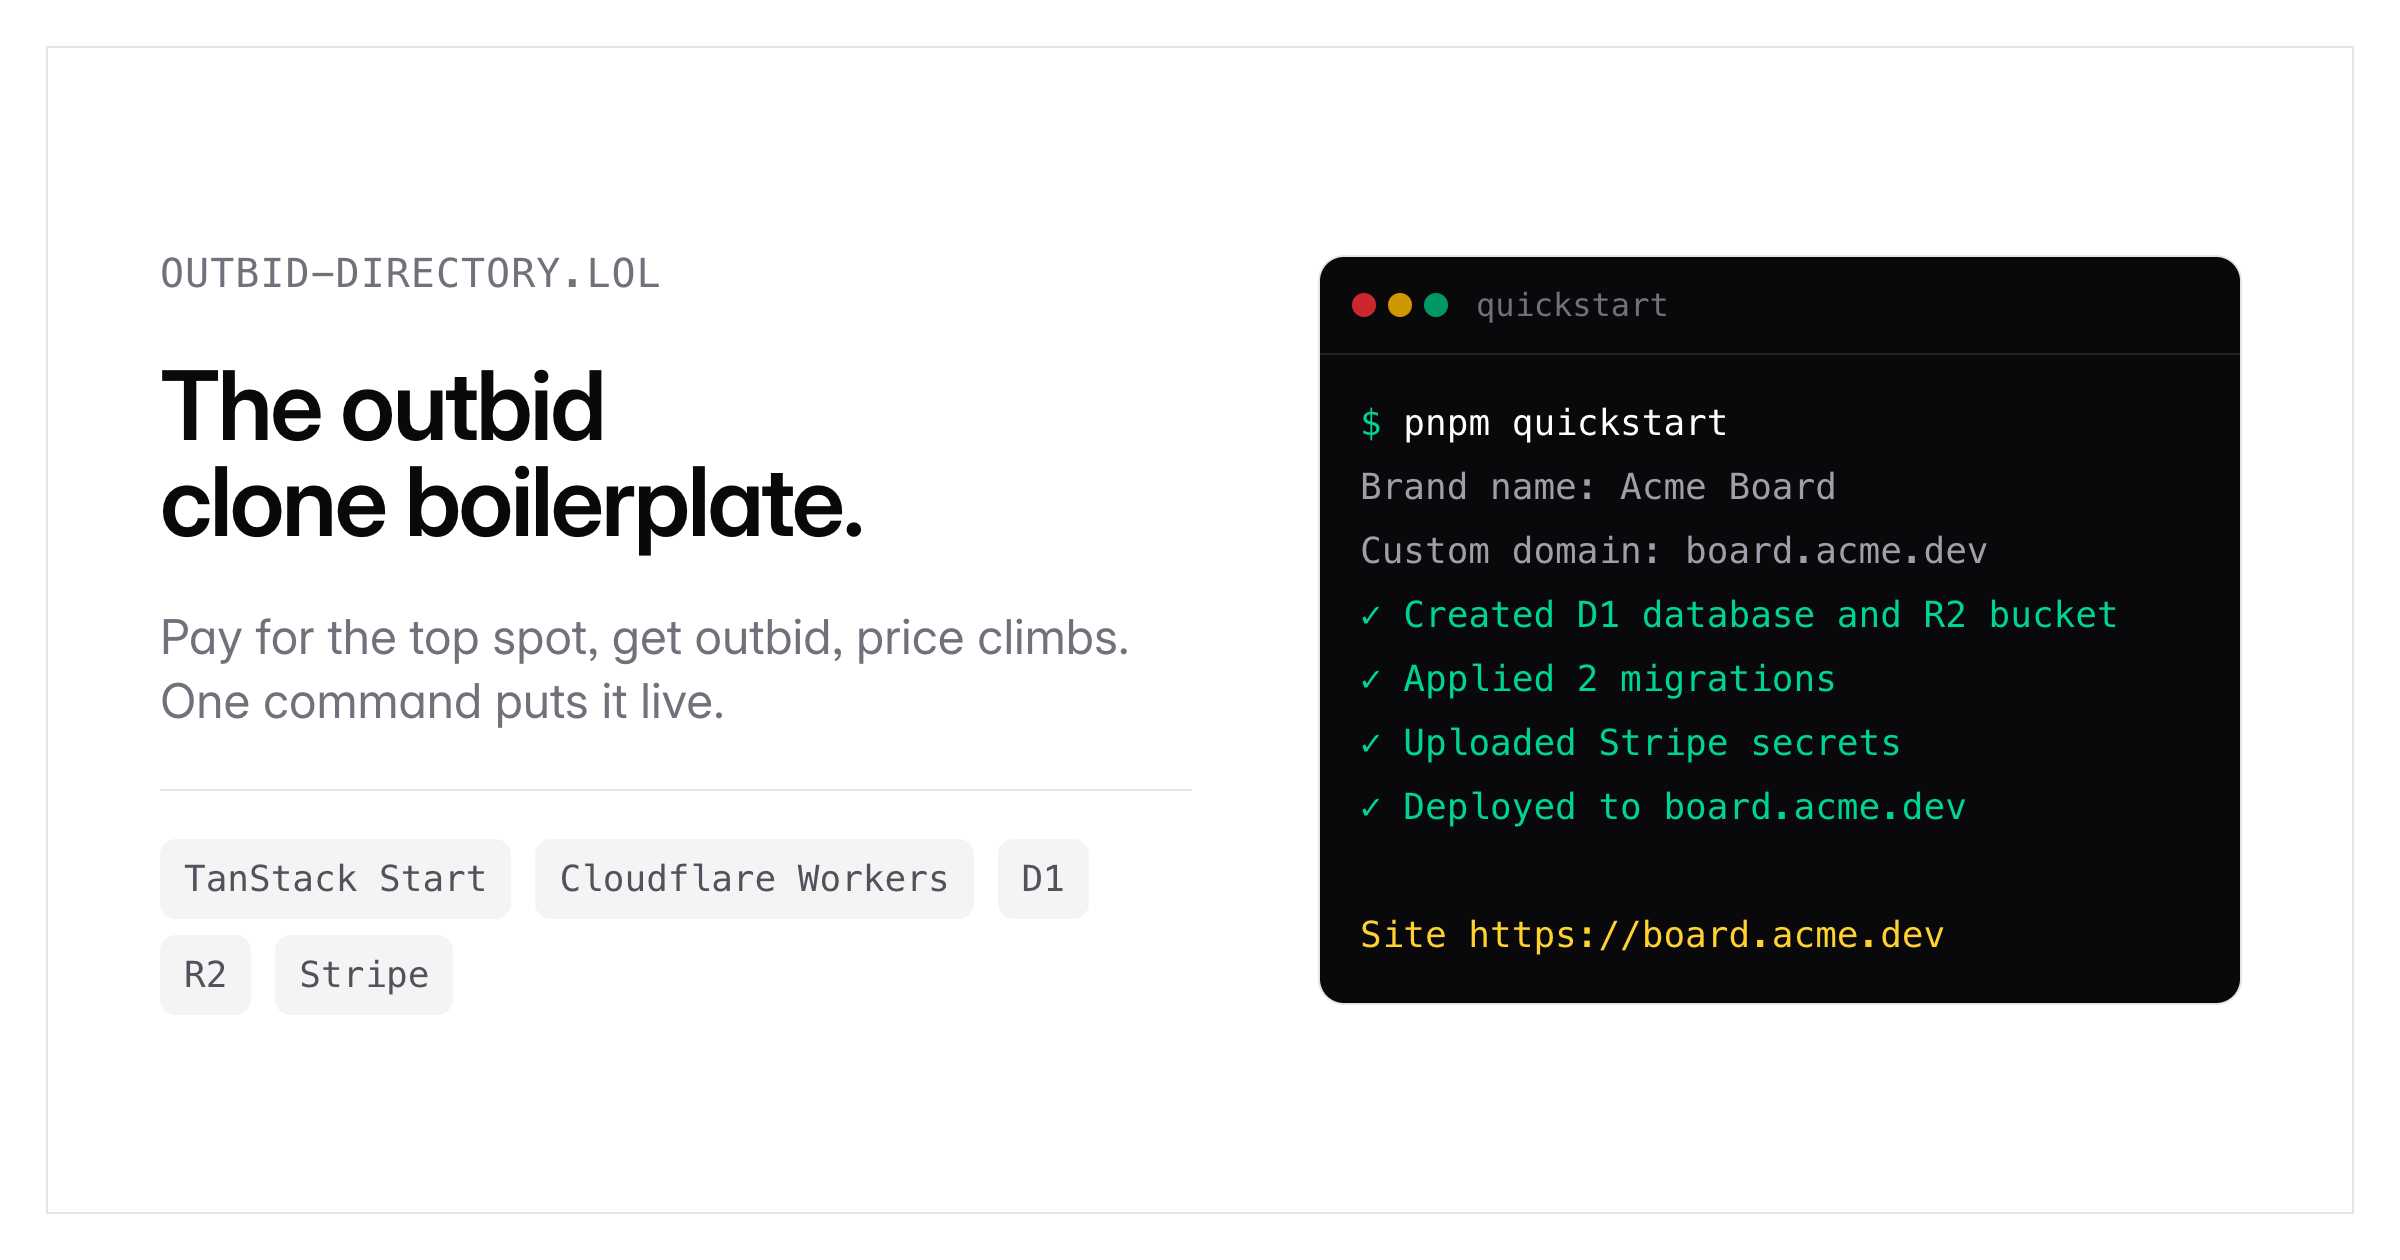This screenshot has width=2400, height=1260.
Task: Click checkmark beside Uploaded Stripe secrets
Action: pyautogui.click(x=1371, y=744)
